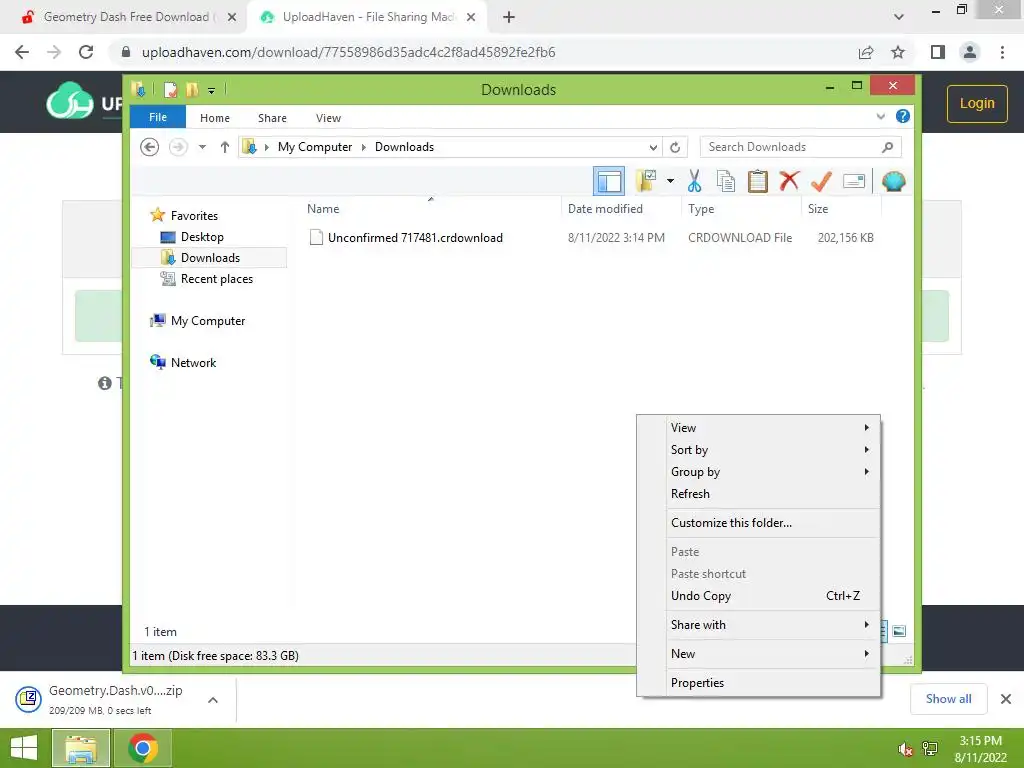Go forward in Explorer navigation

(x=178, y=147)
